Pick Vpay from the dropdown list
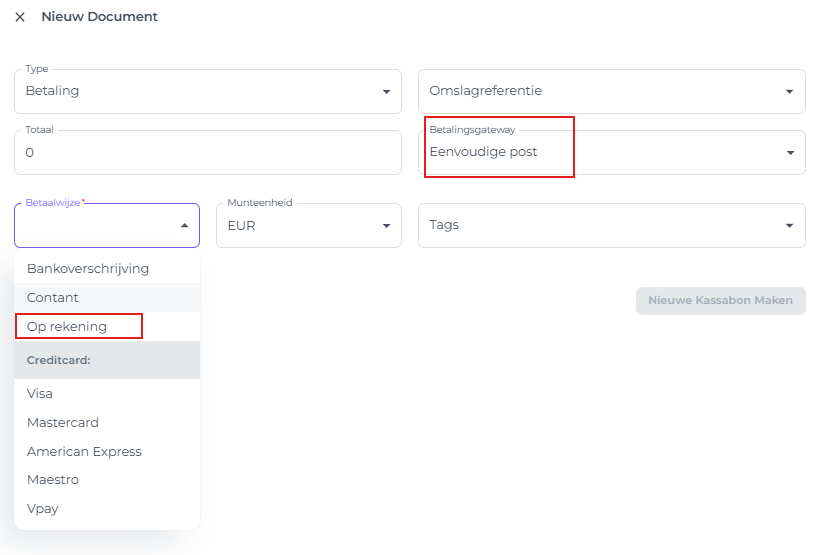Viewport: 818px width, 555px height. 43,509
